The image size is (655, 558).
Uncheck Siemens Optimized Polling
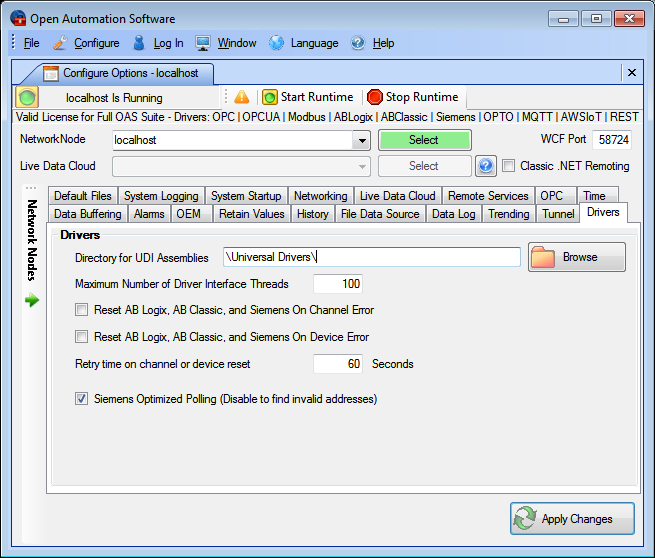tap(81, 398)
